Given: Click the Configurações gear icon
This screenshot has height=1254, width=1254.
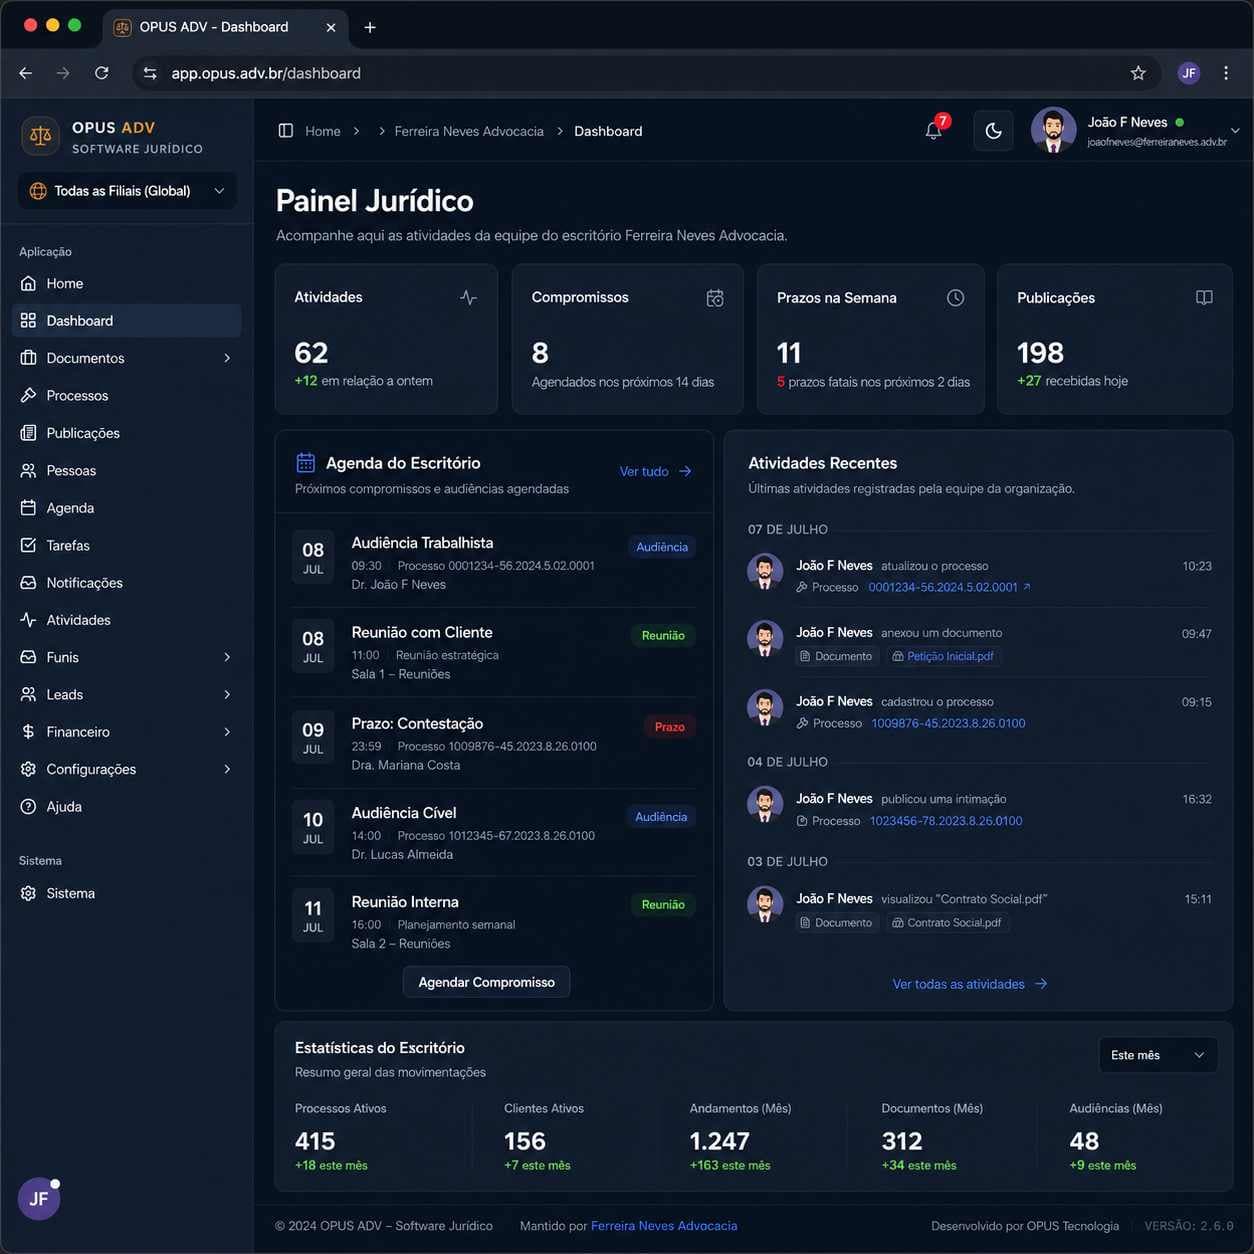Looking at the screenshot, I should (x=28, y=769).
